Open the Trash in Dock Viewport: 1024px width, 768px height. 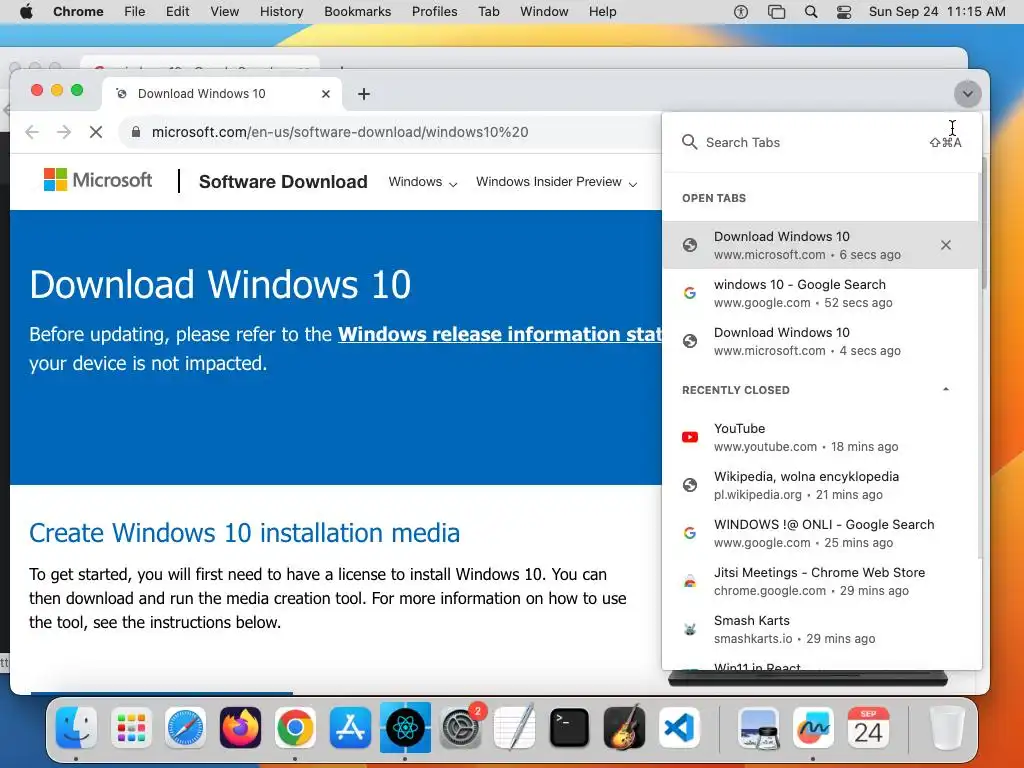click(947, 728)
